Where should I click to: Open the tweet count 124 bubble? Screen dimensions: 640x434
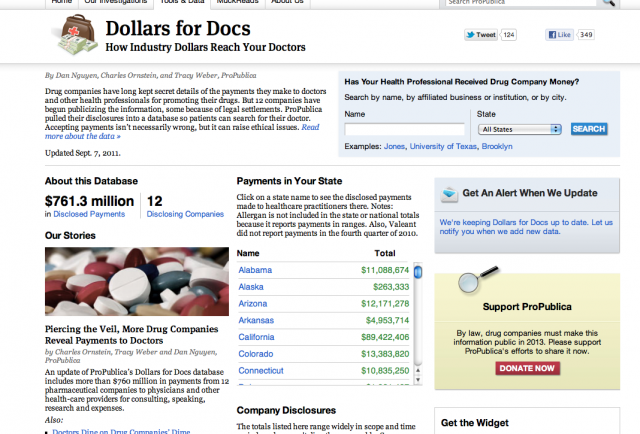tap(509, 35)
